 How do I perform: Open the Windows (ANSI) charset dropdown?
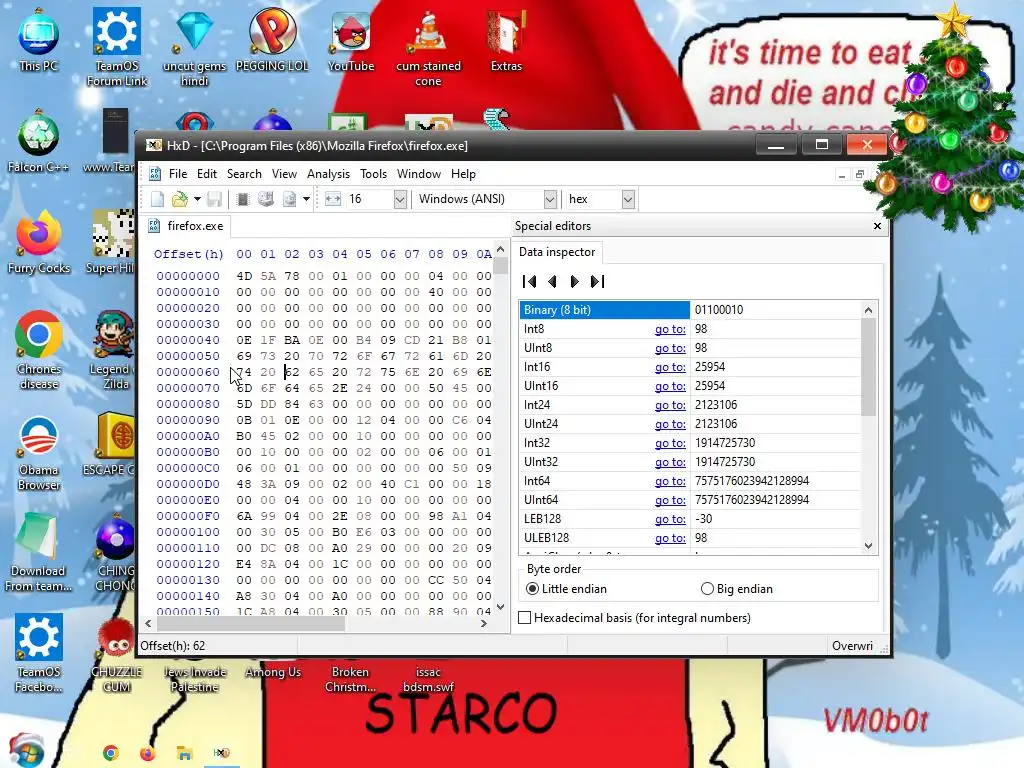(x=550, y=199)
